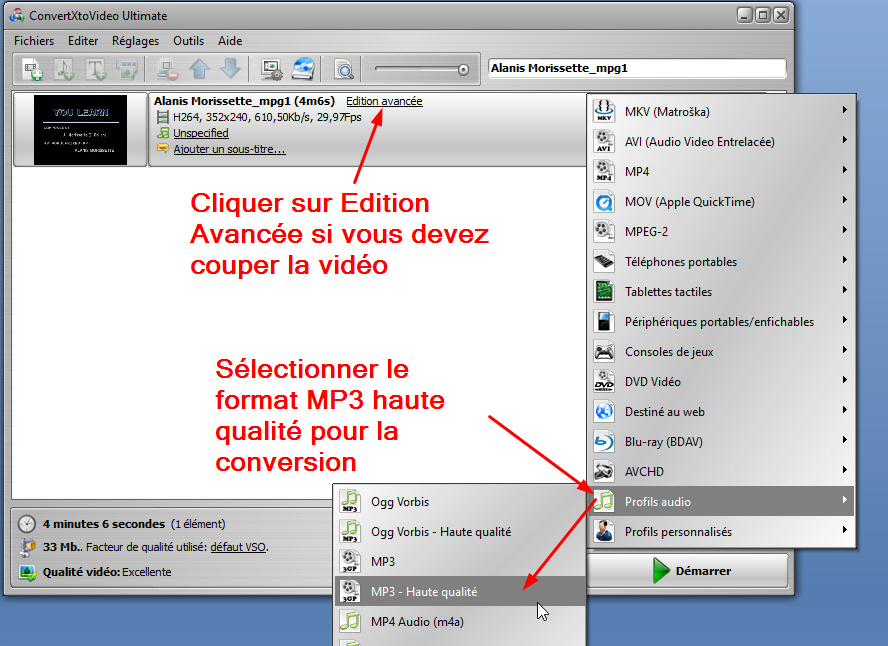
Task: Open the Réglages menu
Action: point(135,41)
